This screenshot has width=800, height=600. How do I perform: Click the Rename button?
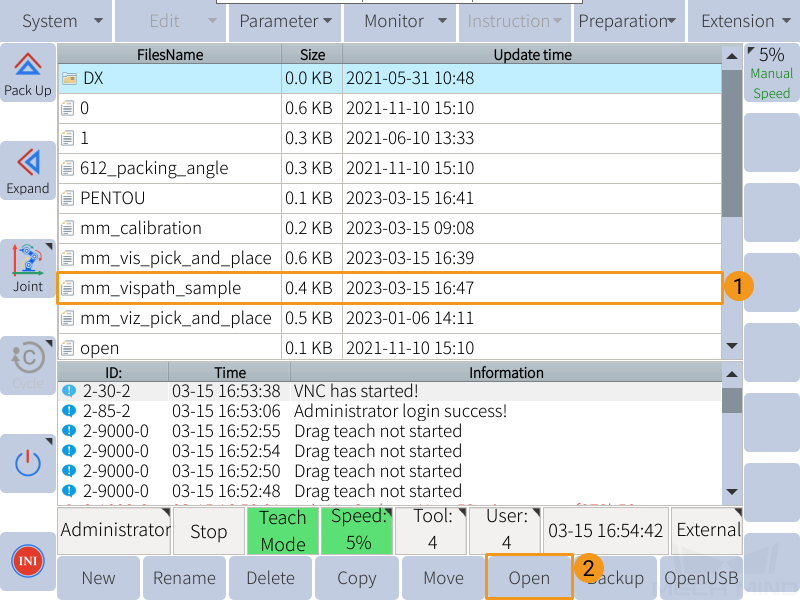pyautogui.click(x=184, y=578)
